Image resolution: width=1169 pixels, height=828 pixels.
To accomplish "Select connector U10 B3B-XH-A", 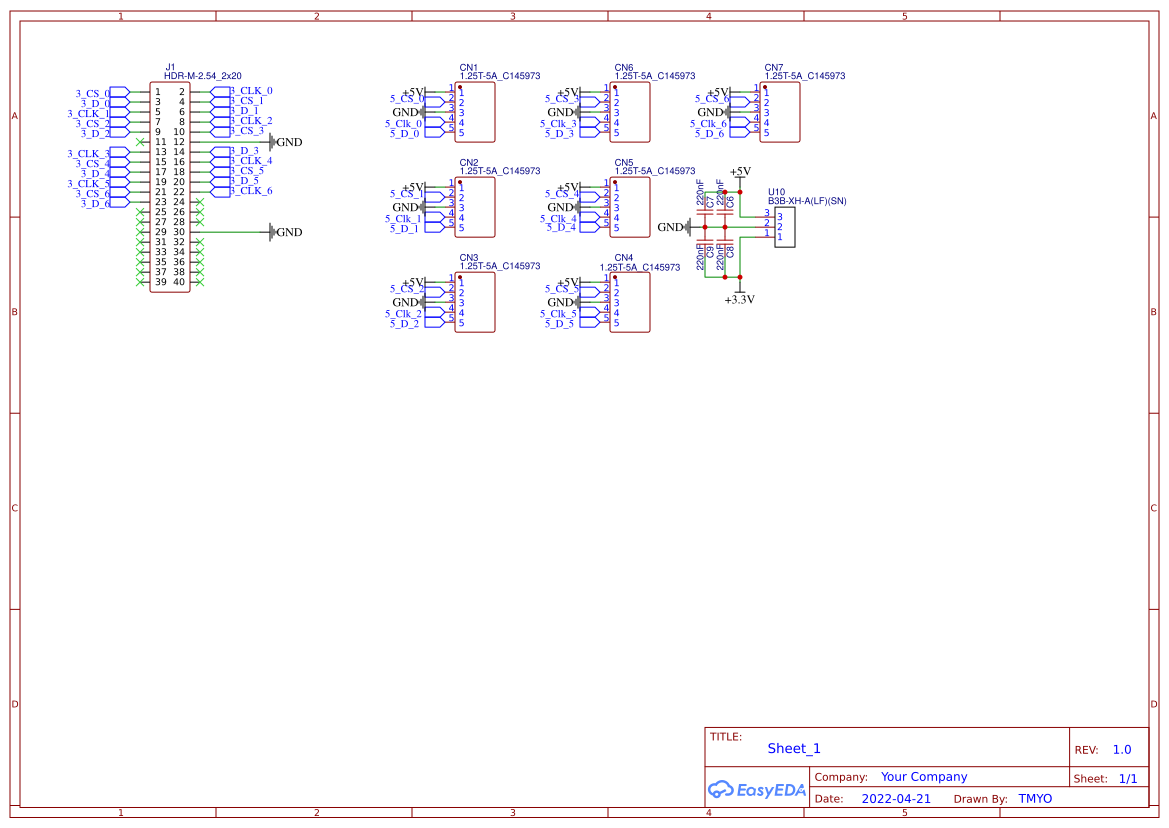I will point(786,227).
